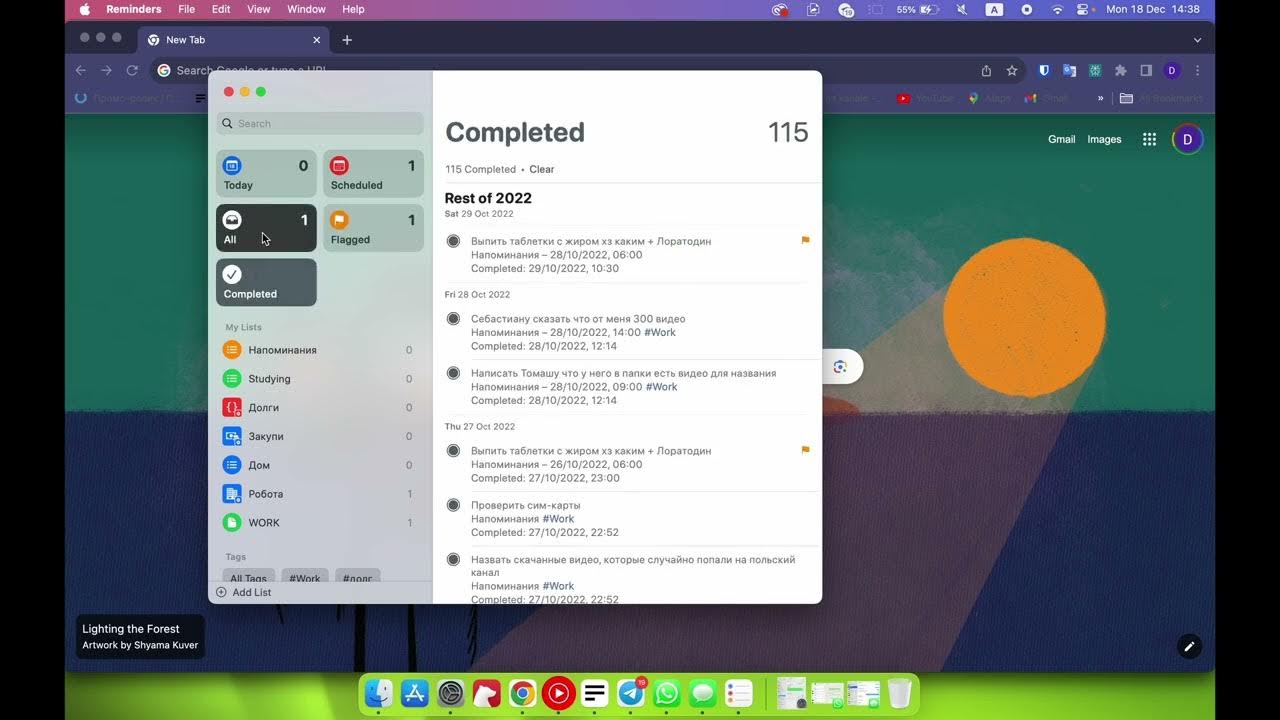Mark the 'Проверить сим-карты' reminder as incomplete

pos(453,505)
